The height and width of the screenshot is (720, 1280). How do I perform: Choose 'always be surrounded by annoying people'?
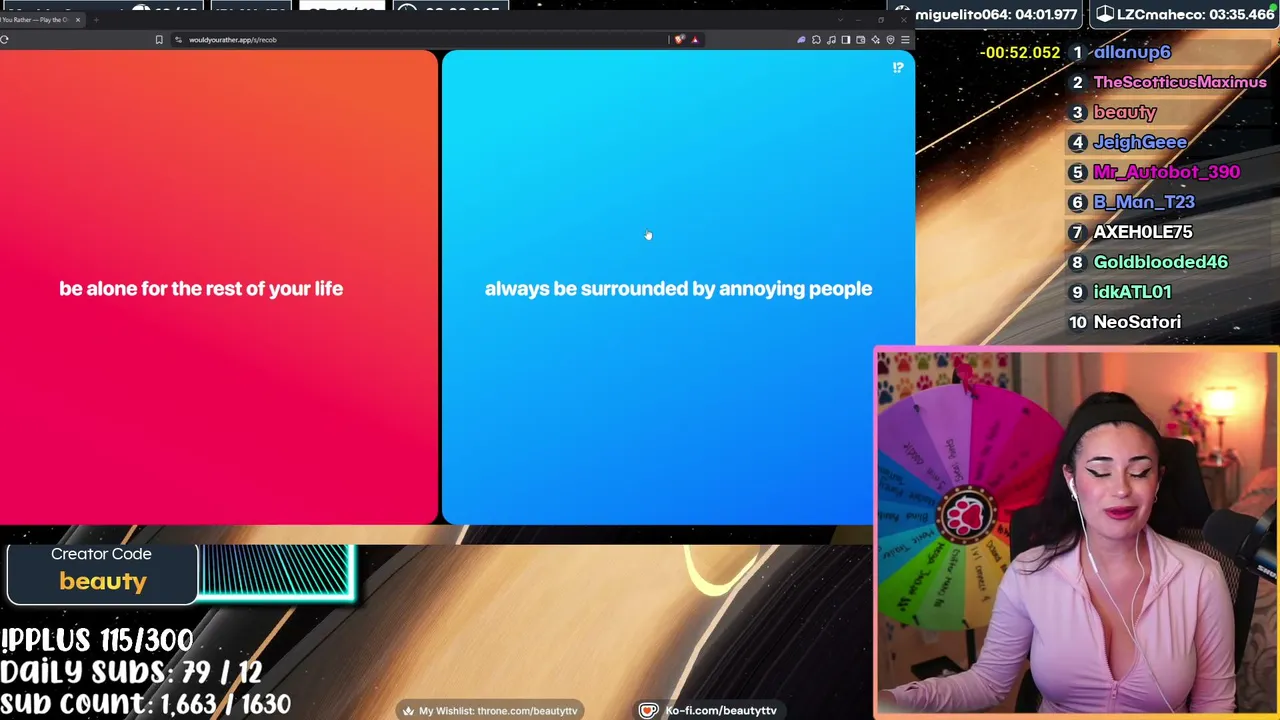678,287
